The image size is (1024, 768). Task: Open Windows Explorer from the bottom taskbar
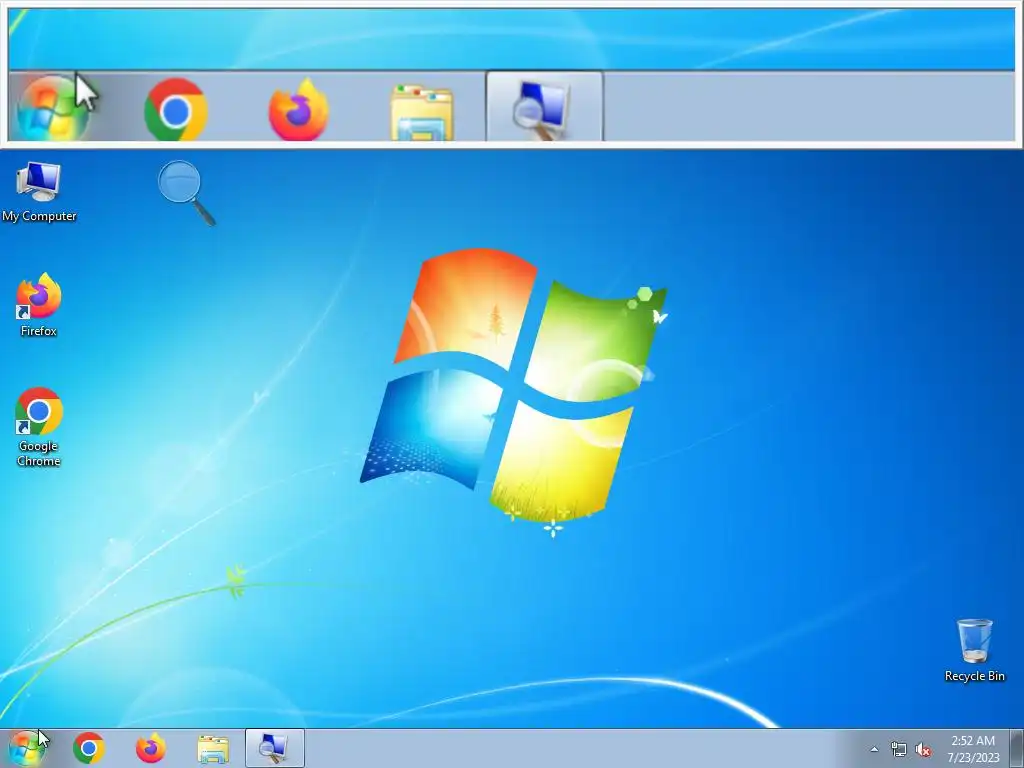[x=213, y=749]
